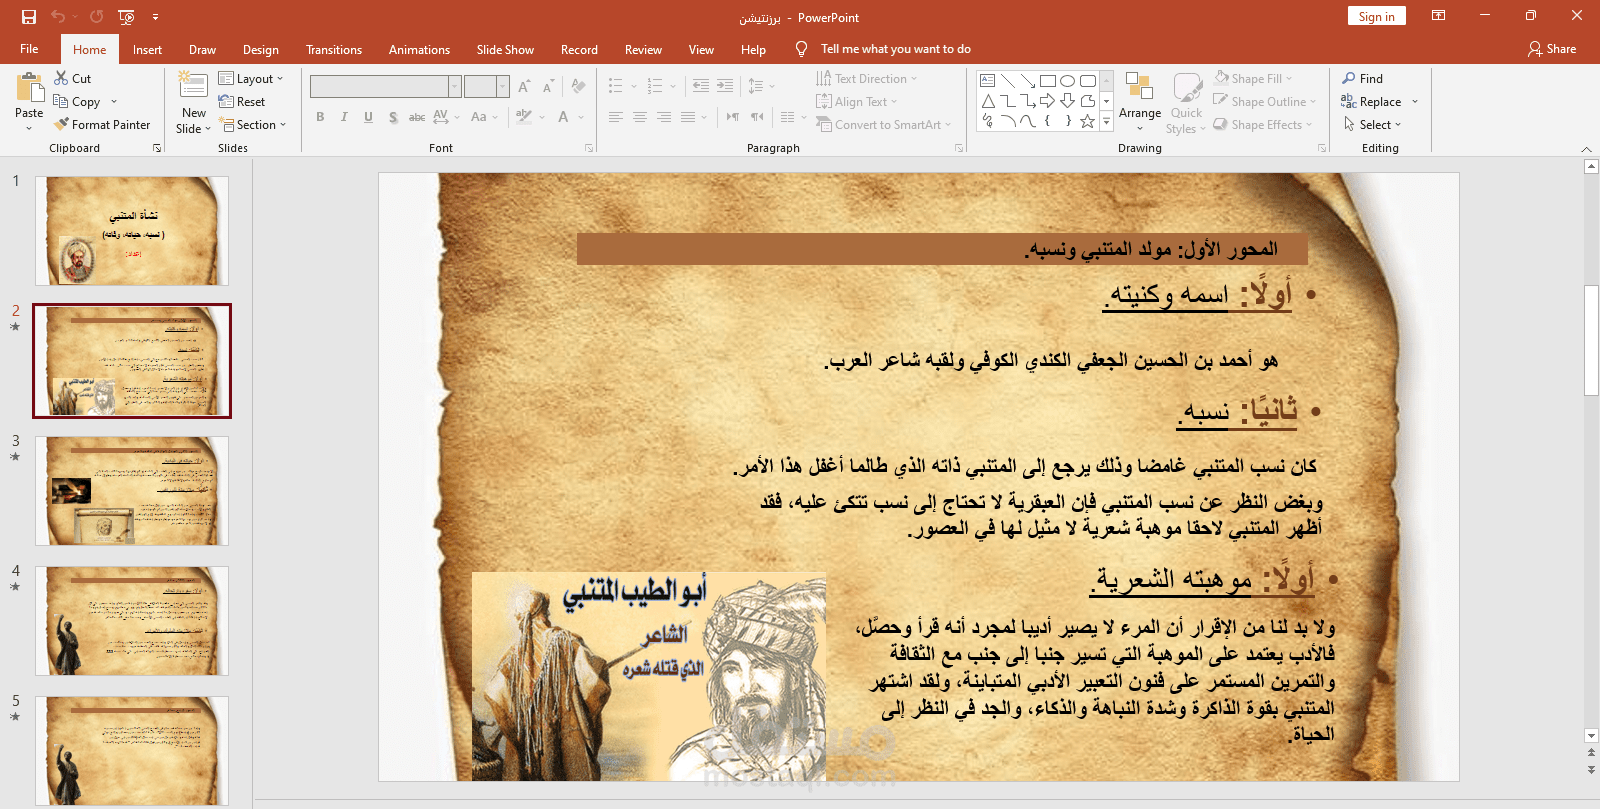Open Shape Outline color options

click(x=1264, y=101)
